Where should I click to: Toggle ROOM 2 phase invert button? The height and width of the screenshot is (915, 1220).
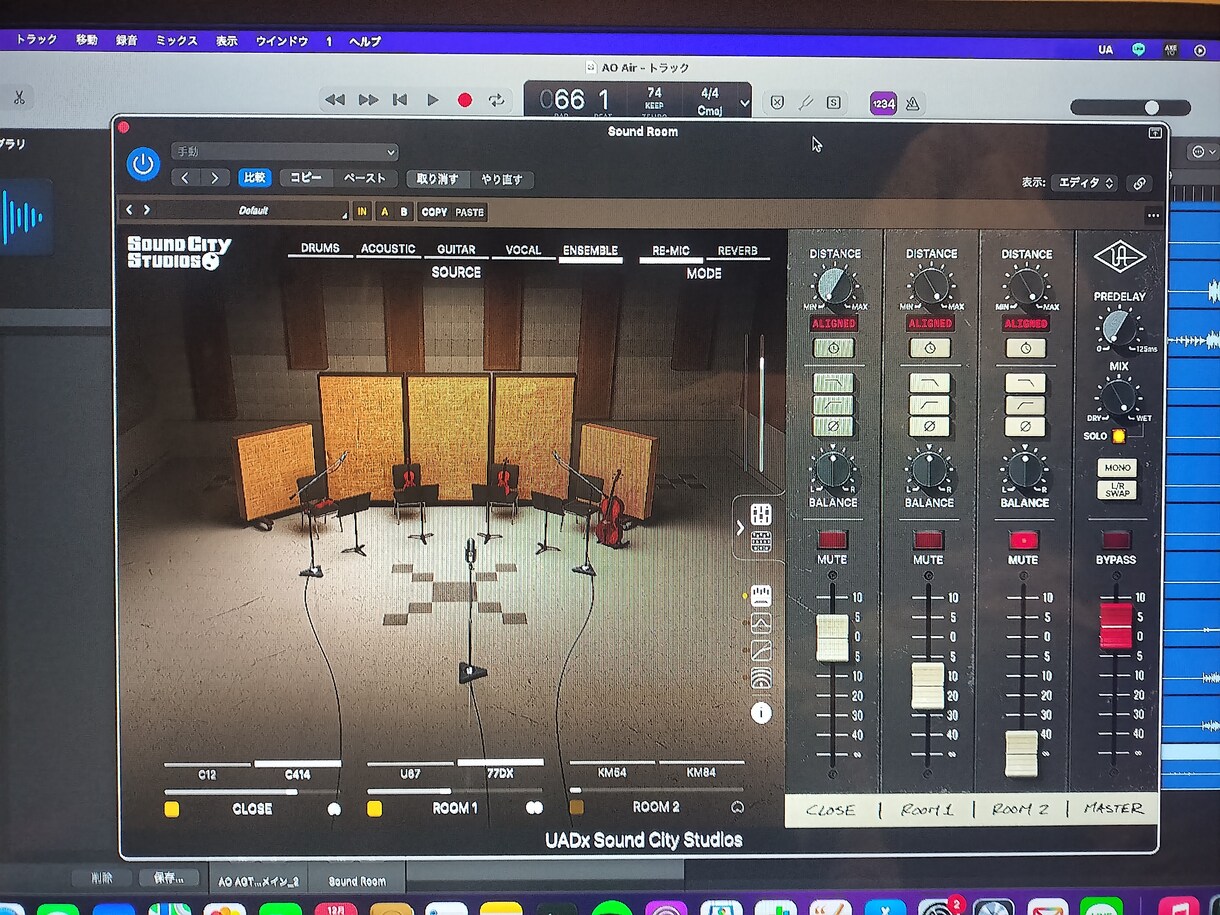pos(1025,427)
